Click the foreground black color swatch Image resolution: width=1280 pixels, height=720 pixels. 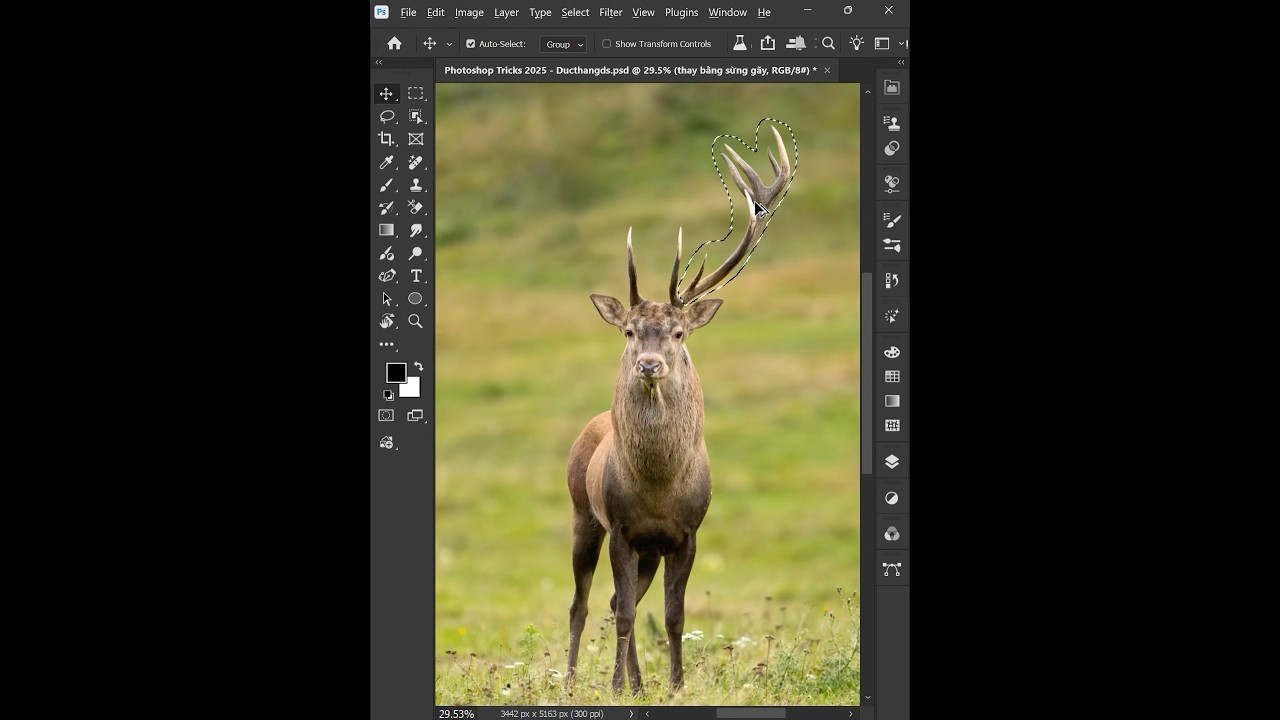(x=395, y=372)
